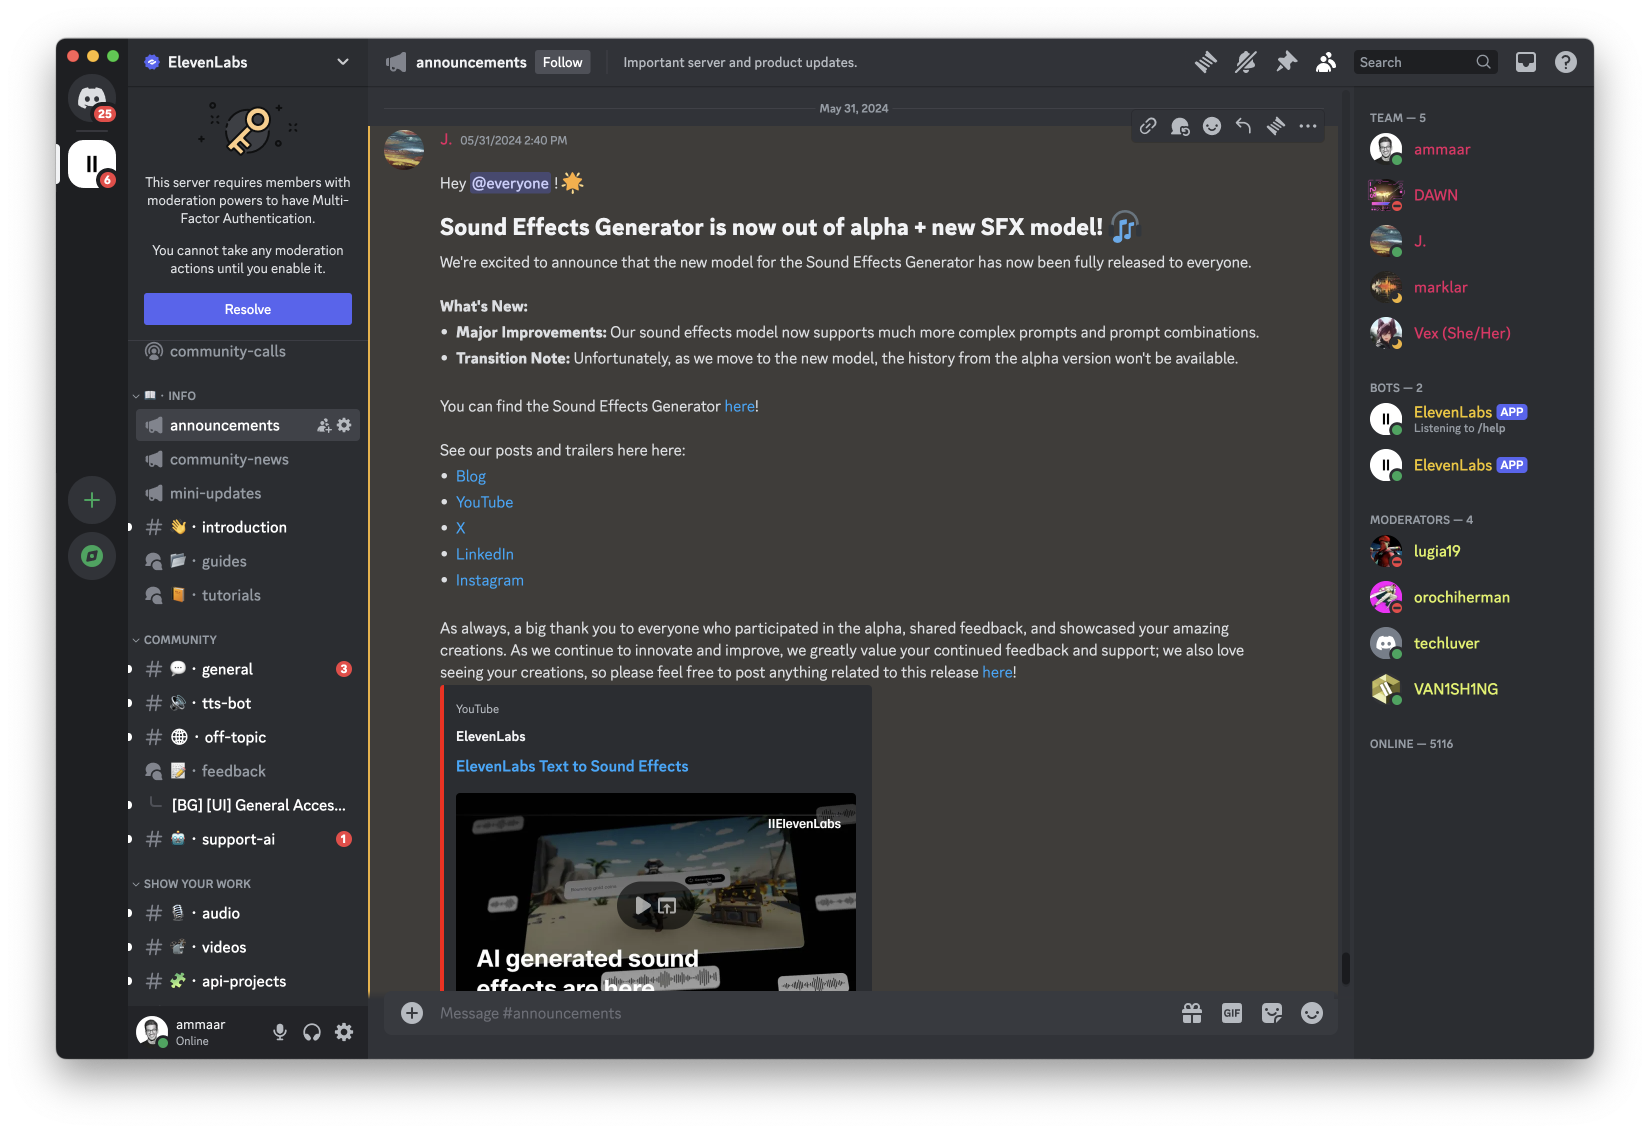Open the videos channel

coord(248,948)
